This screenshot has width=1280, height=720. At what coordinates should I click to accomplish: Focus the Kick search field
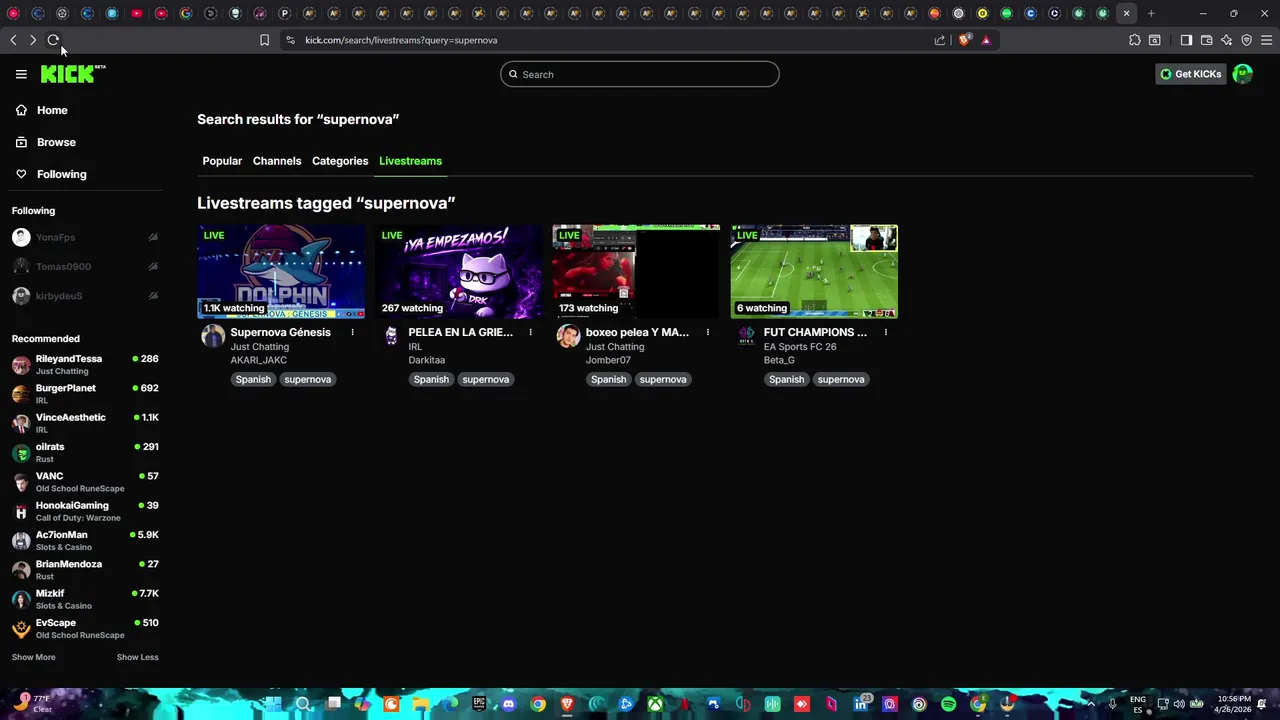tap(640, 74)
